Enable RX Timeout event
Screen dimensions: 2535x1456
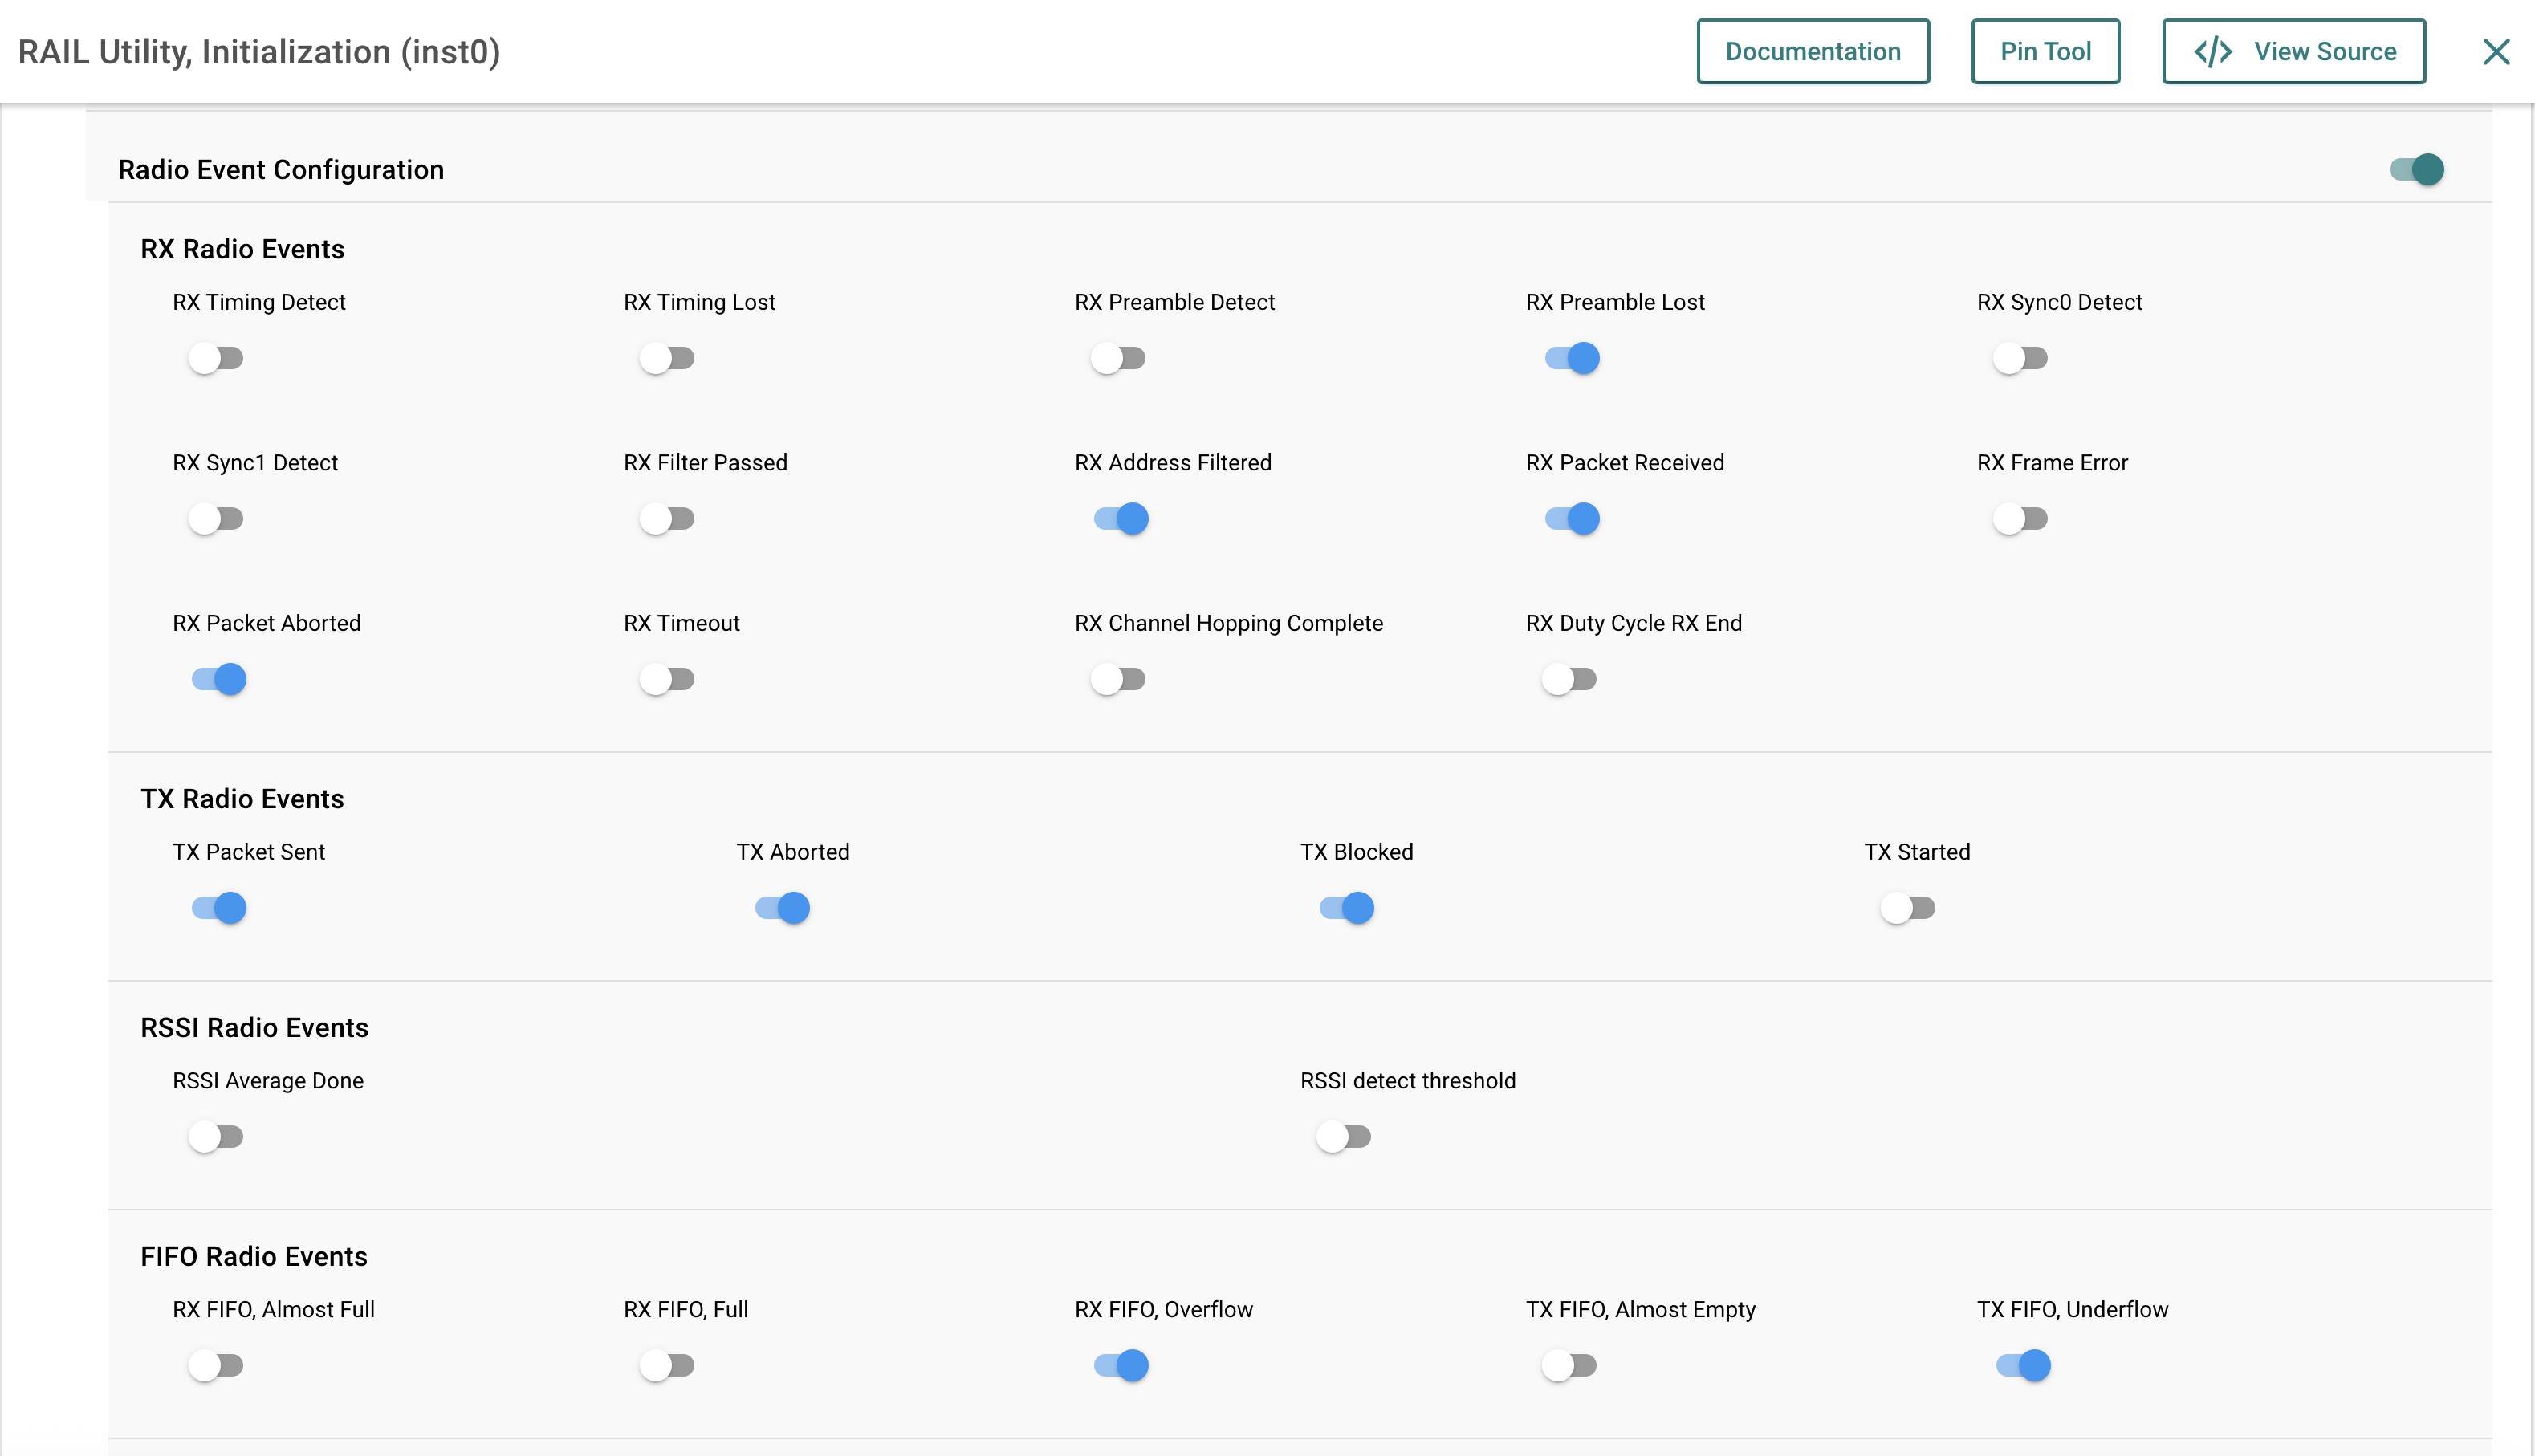667,680
